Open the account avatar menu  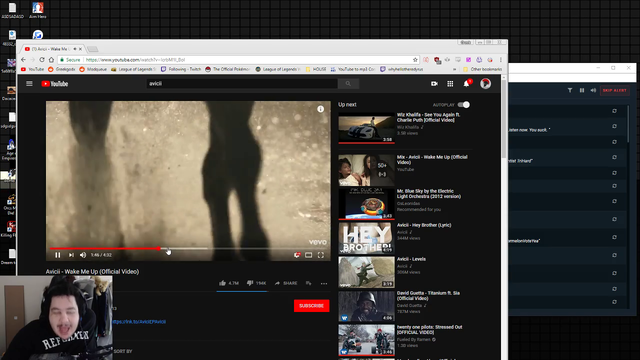tap(485, 84)
